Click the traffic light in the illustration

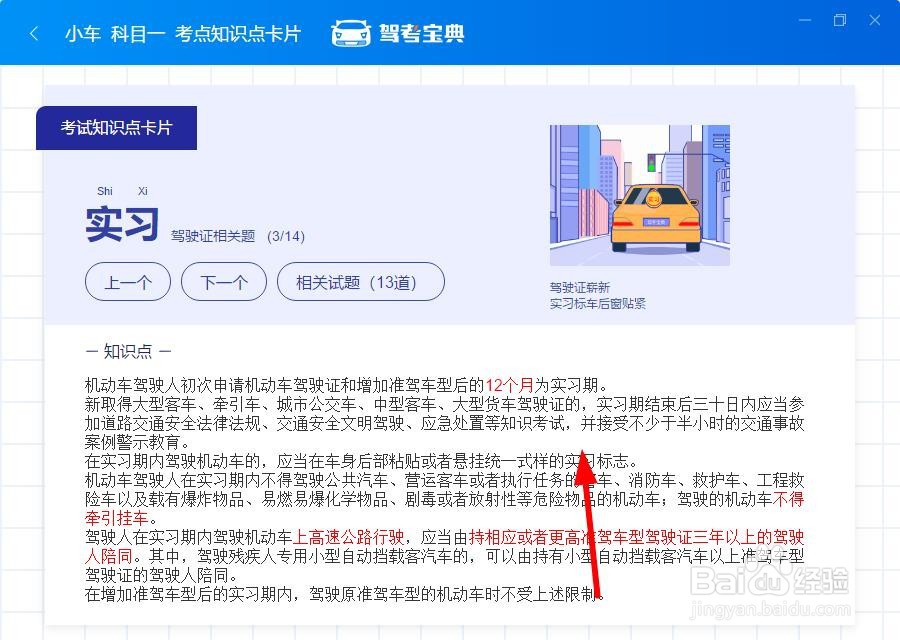651,162
